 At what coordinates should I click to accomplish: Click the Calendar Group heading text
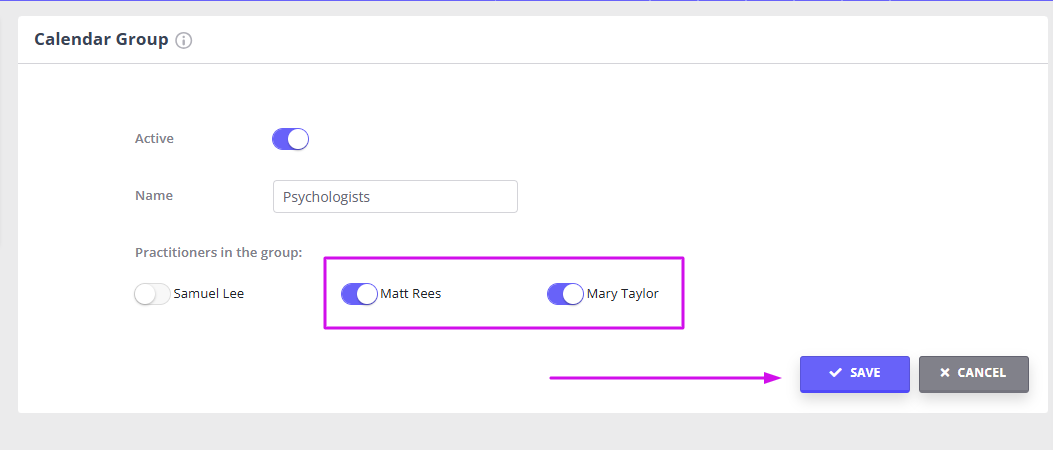click(x=101, y=40)
